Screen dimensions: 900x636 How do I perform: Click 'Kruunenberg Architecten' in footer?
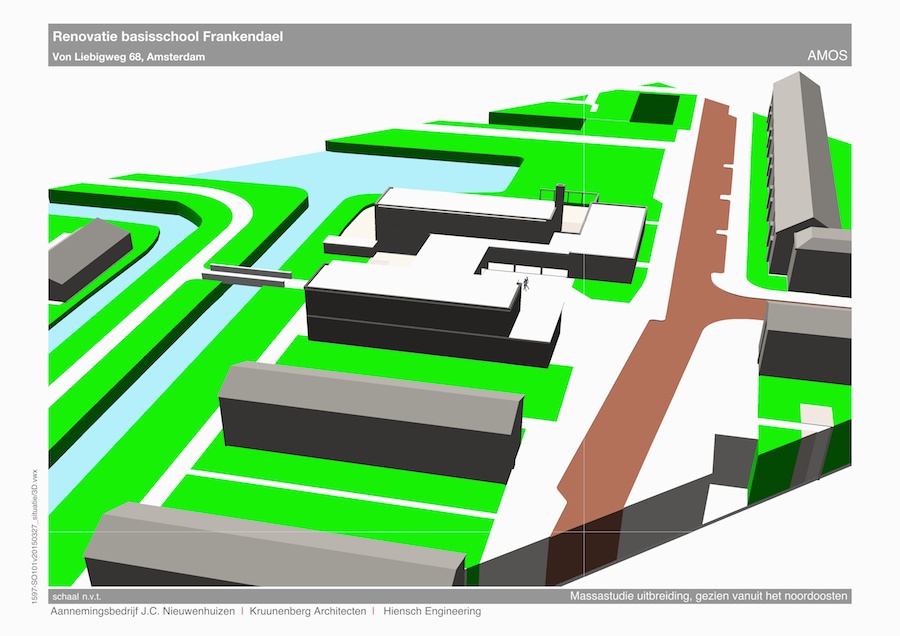click(305, 611)
